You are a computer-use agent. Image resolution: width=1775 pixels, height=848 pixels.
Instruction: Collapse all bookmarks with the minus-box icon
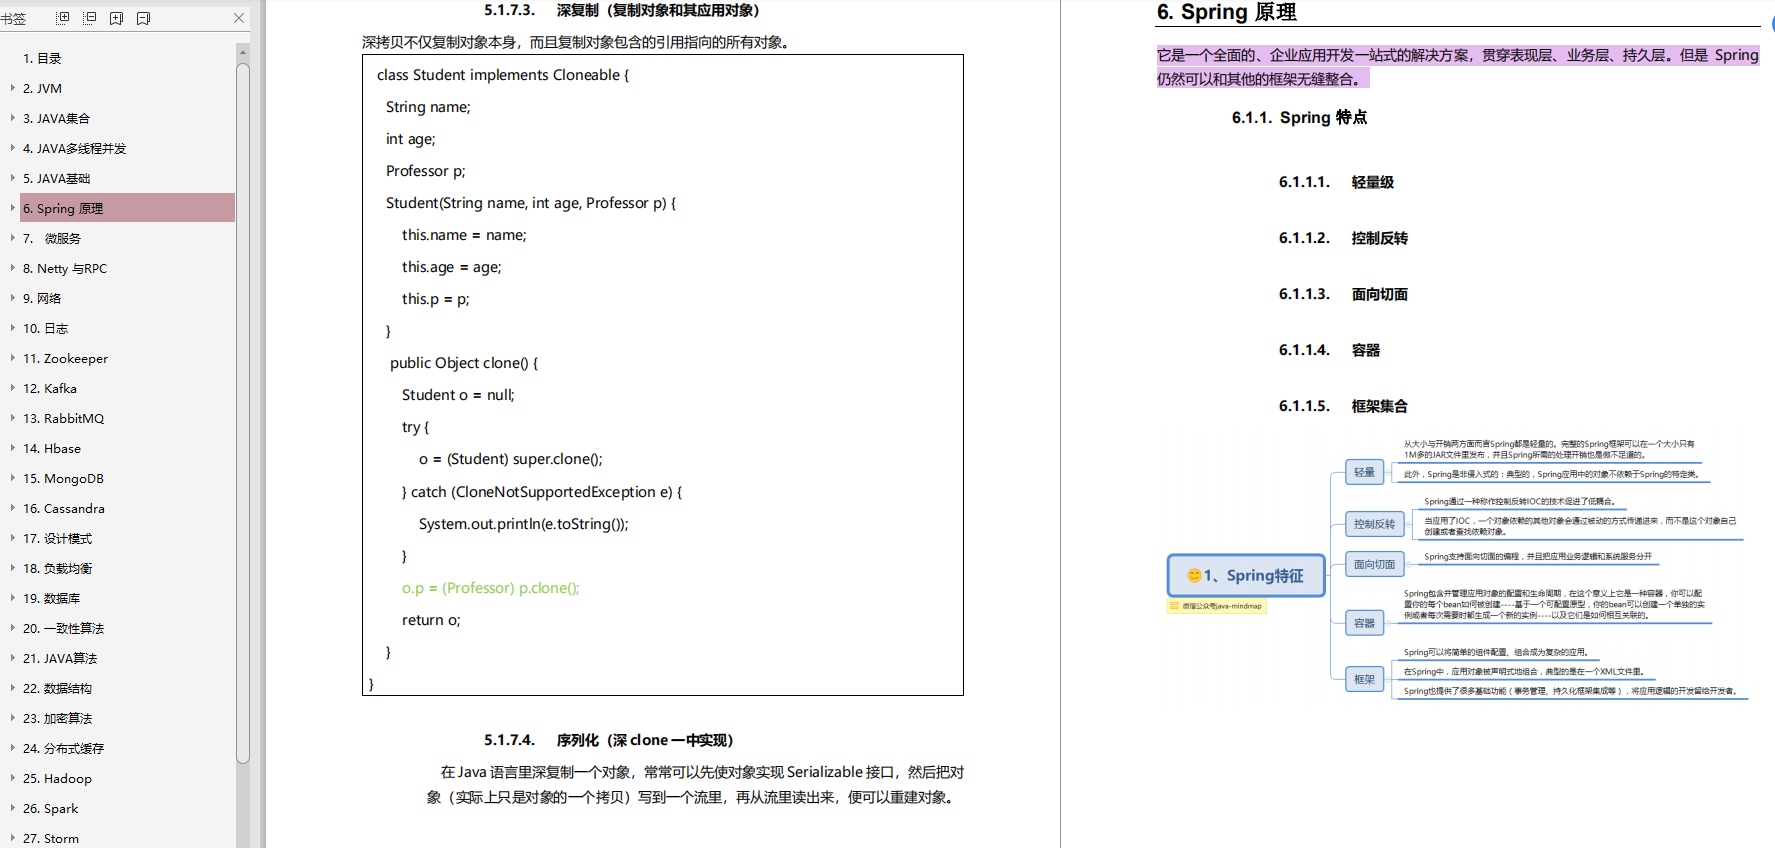click(x=90, y=18)
